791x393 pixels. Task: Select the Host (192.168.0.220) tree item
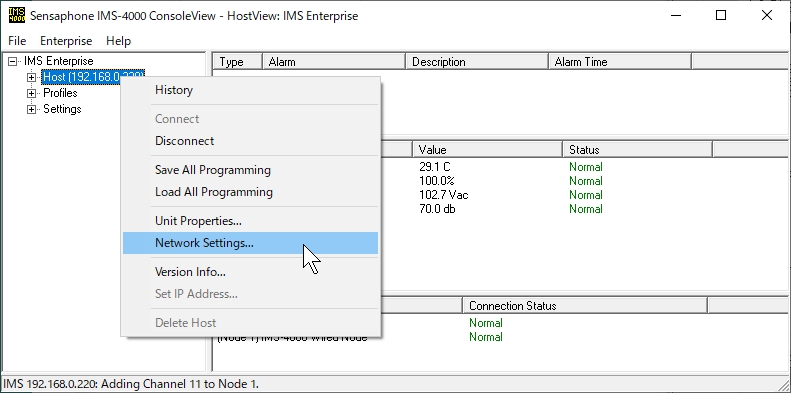93,77
